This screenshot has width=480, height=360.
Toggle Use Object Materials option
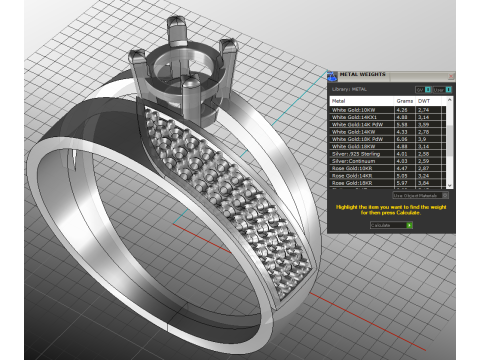(421, 195)
